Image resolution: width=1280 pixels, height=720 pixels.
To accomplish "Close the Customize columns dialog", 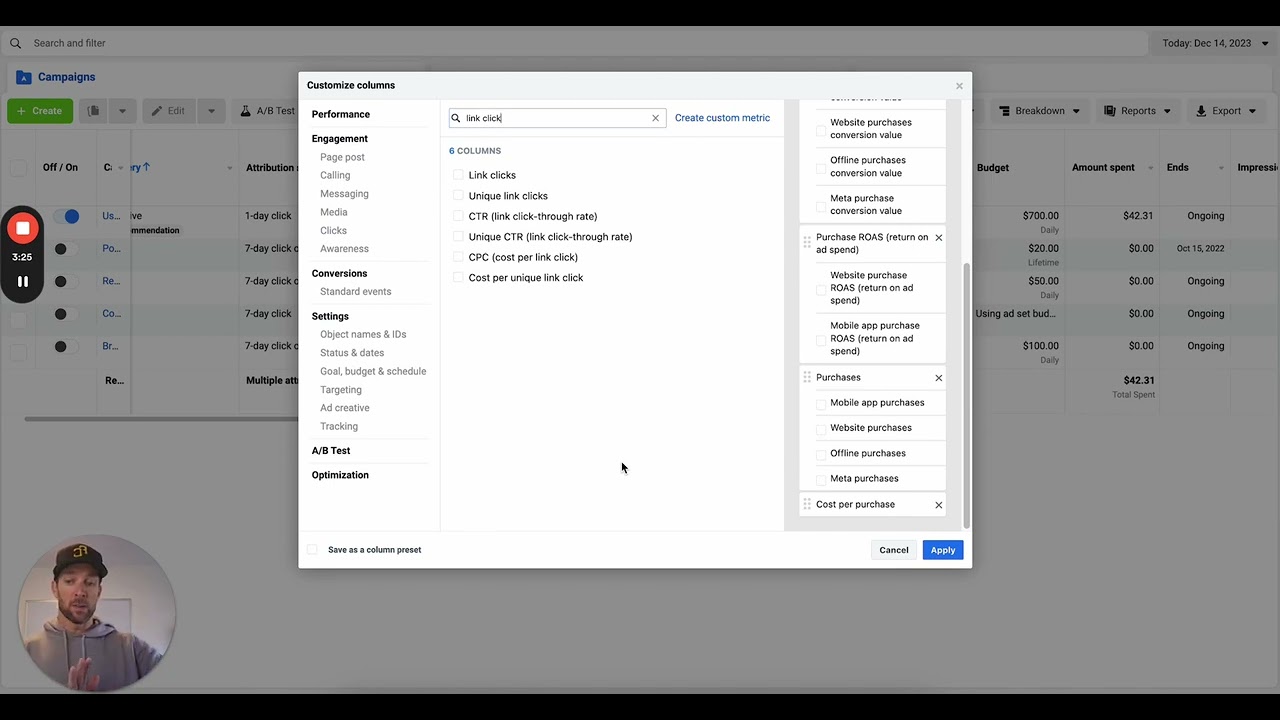I will [x=959, y=86].
